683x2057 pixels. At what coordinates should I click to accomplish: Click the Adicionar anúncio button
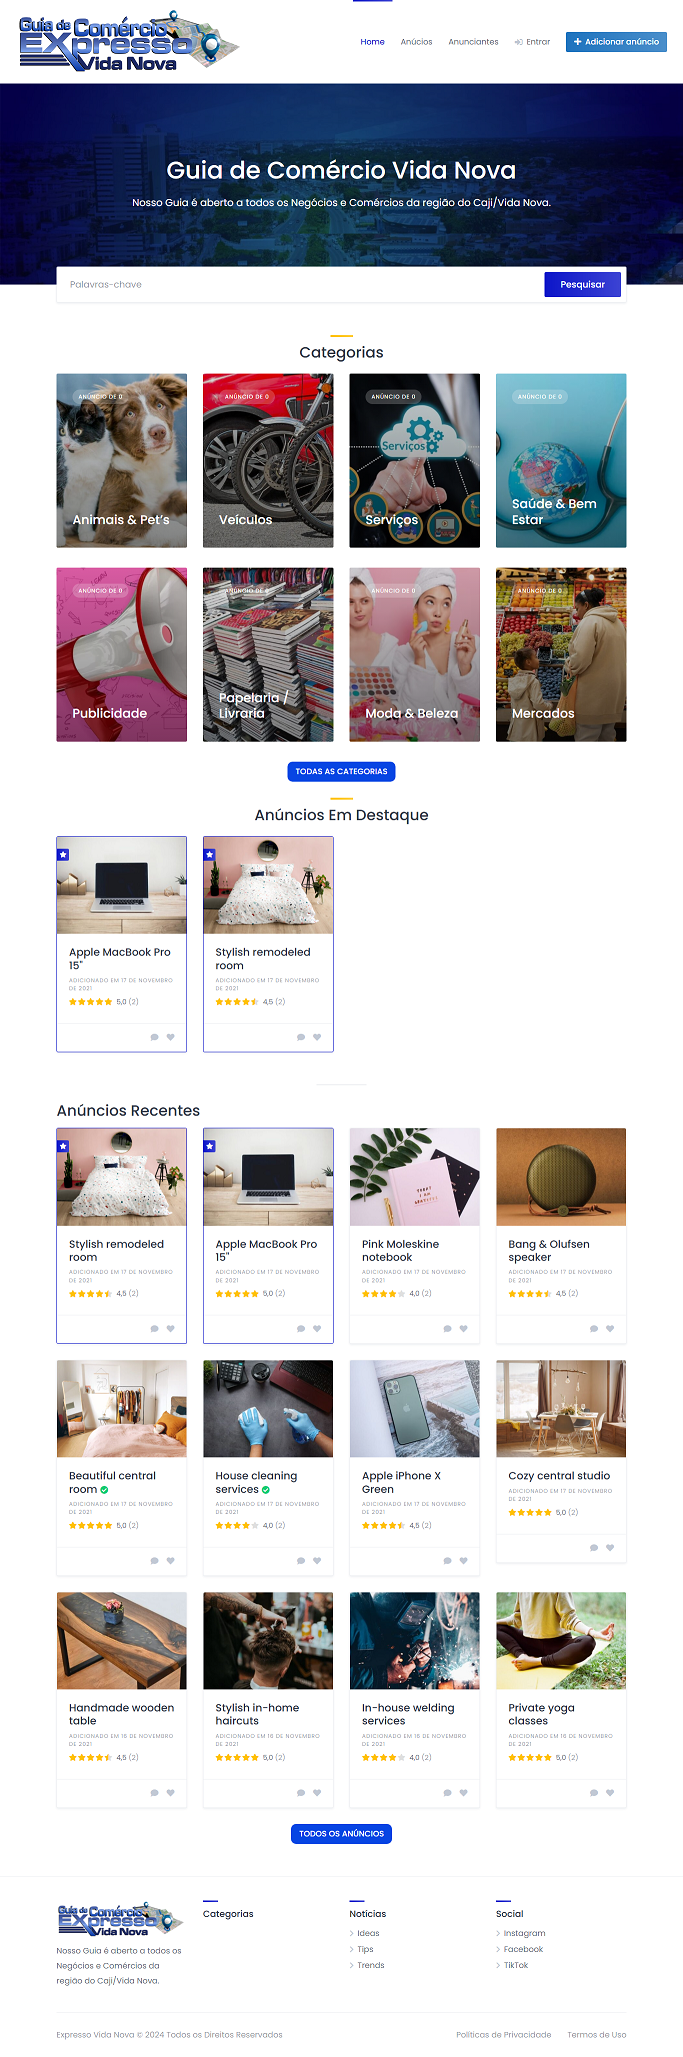[616, 42]
